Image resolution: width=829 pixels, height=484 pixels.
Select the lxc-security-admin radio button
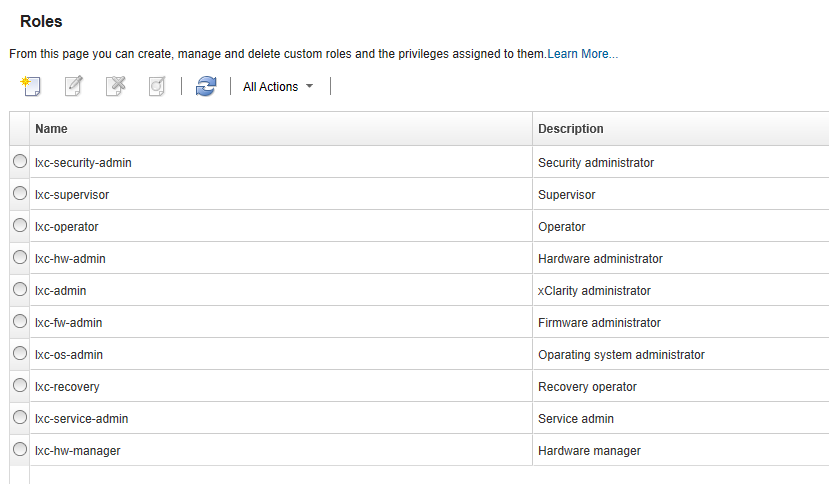click(20, 162)
